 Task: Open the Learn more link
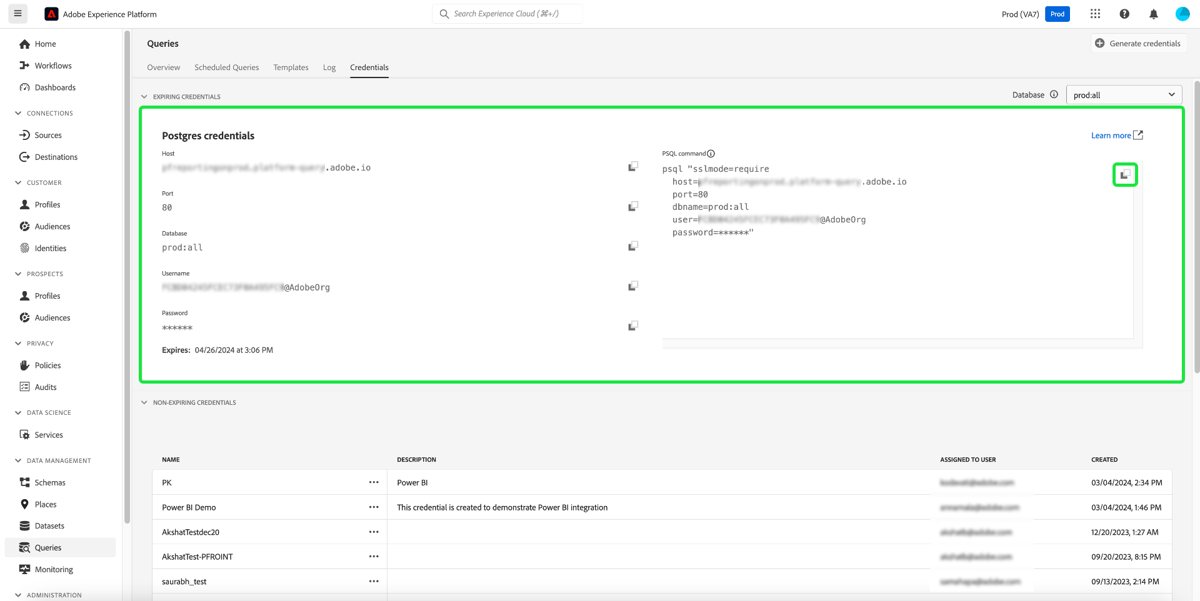coord(1114,134)
